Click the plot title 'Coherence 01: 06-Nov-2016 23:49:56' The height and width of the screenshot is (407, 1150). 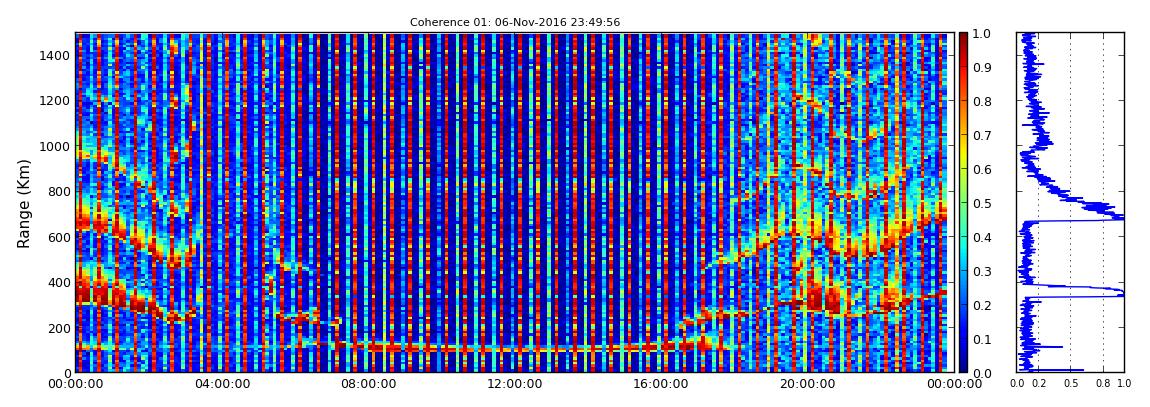(515, 22)
